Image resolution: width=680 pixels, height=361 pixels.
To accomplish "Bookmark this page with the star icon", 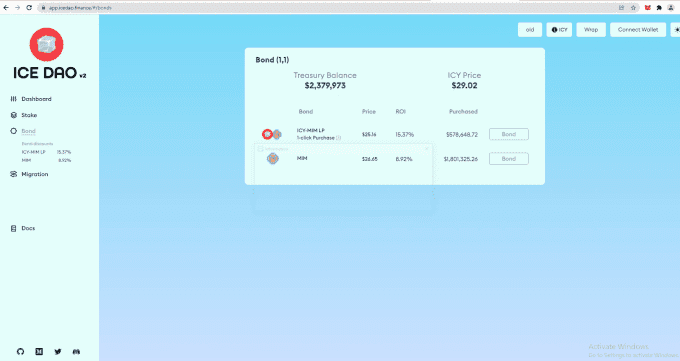I will pyautogui.click(x=633, y=7).
